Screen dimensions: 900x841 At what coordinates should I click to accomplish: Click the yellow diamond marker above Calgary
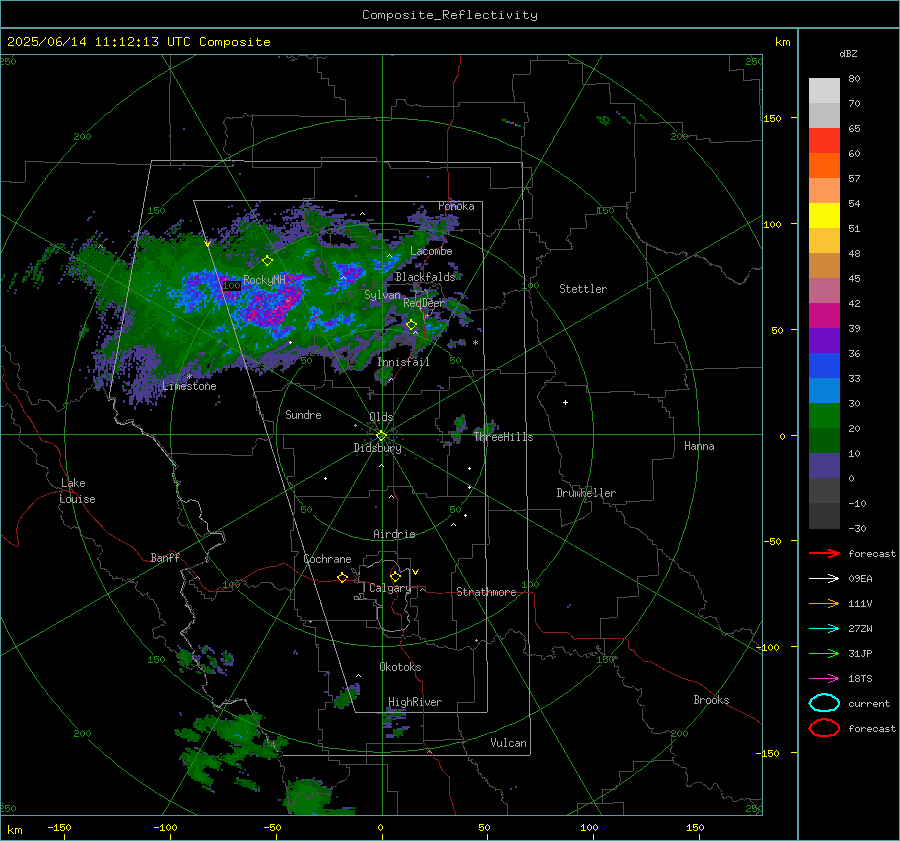click(x=395, y=576)
